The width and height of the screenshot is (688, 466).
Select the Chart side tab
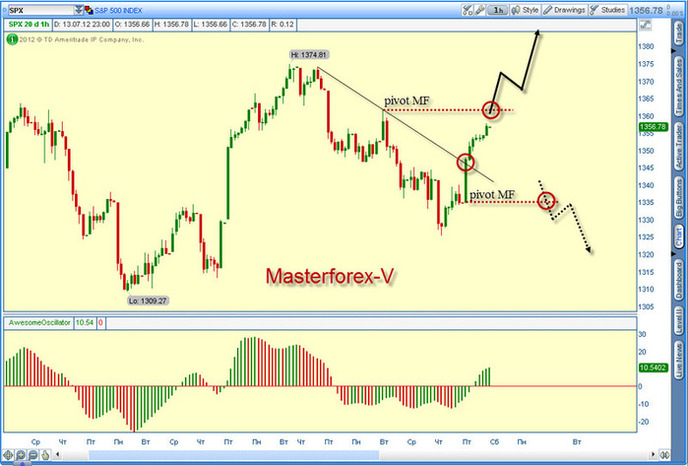[679, 237]
